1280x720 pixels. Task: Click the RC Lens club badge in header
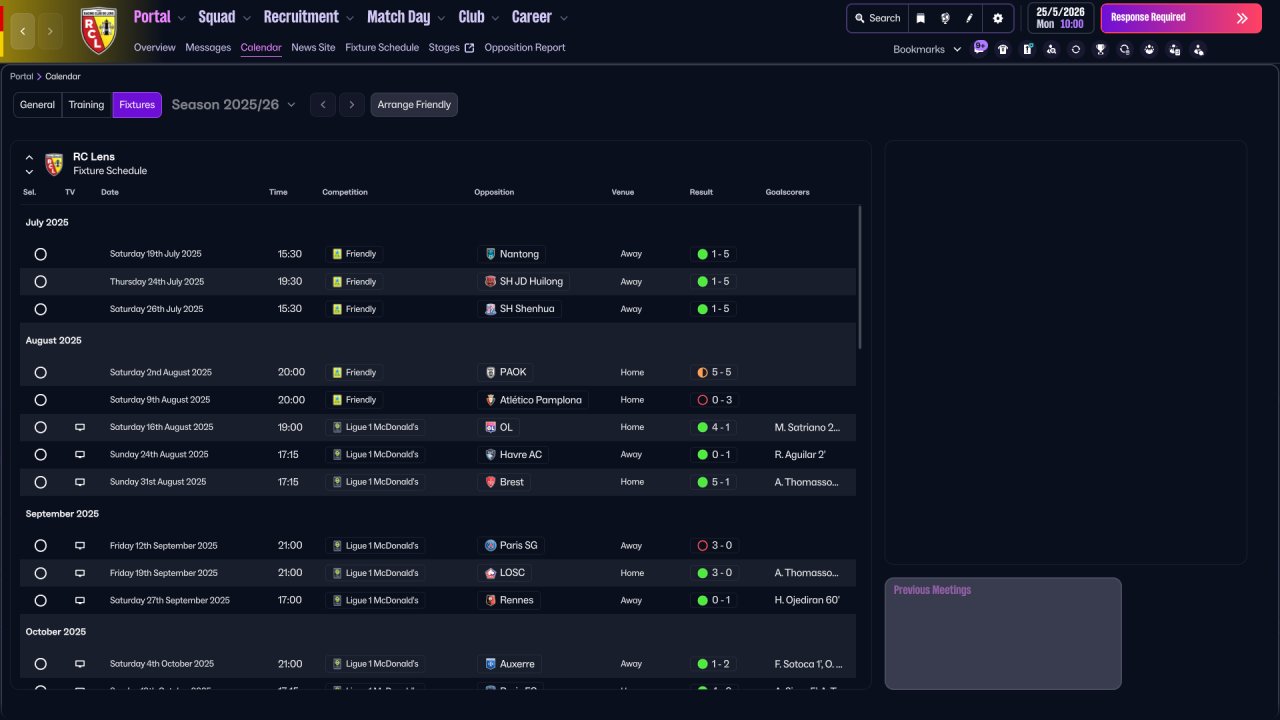tap(98, 31)
